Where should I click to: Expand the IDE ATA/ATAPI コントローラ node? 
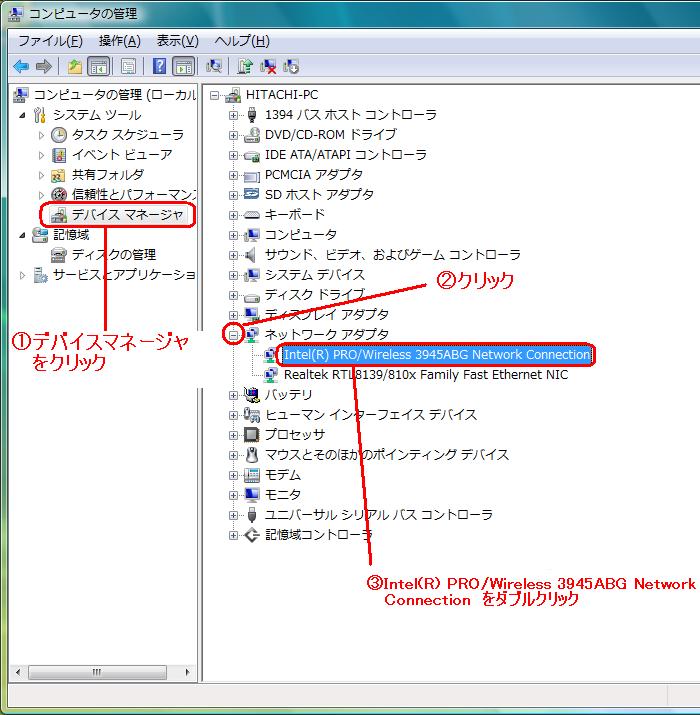(233, 155)
